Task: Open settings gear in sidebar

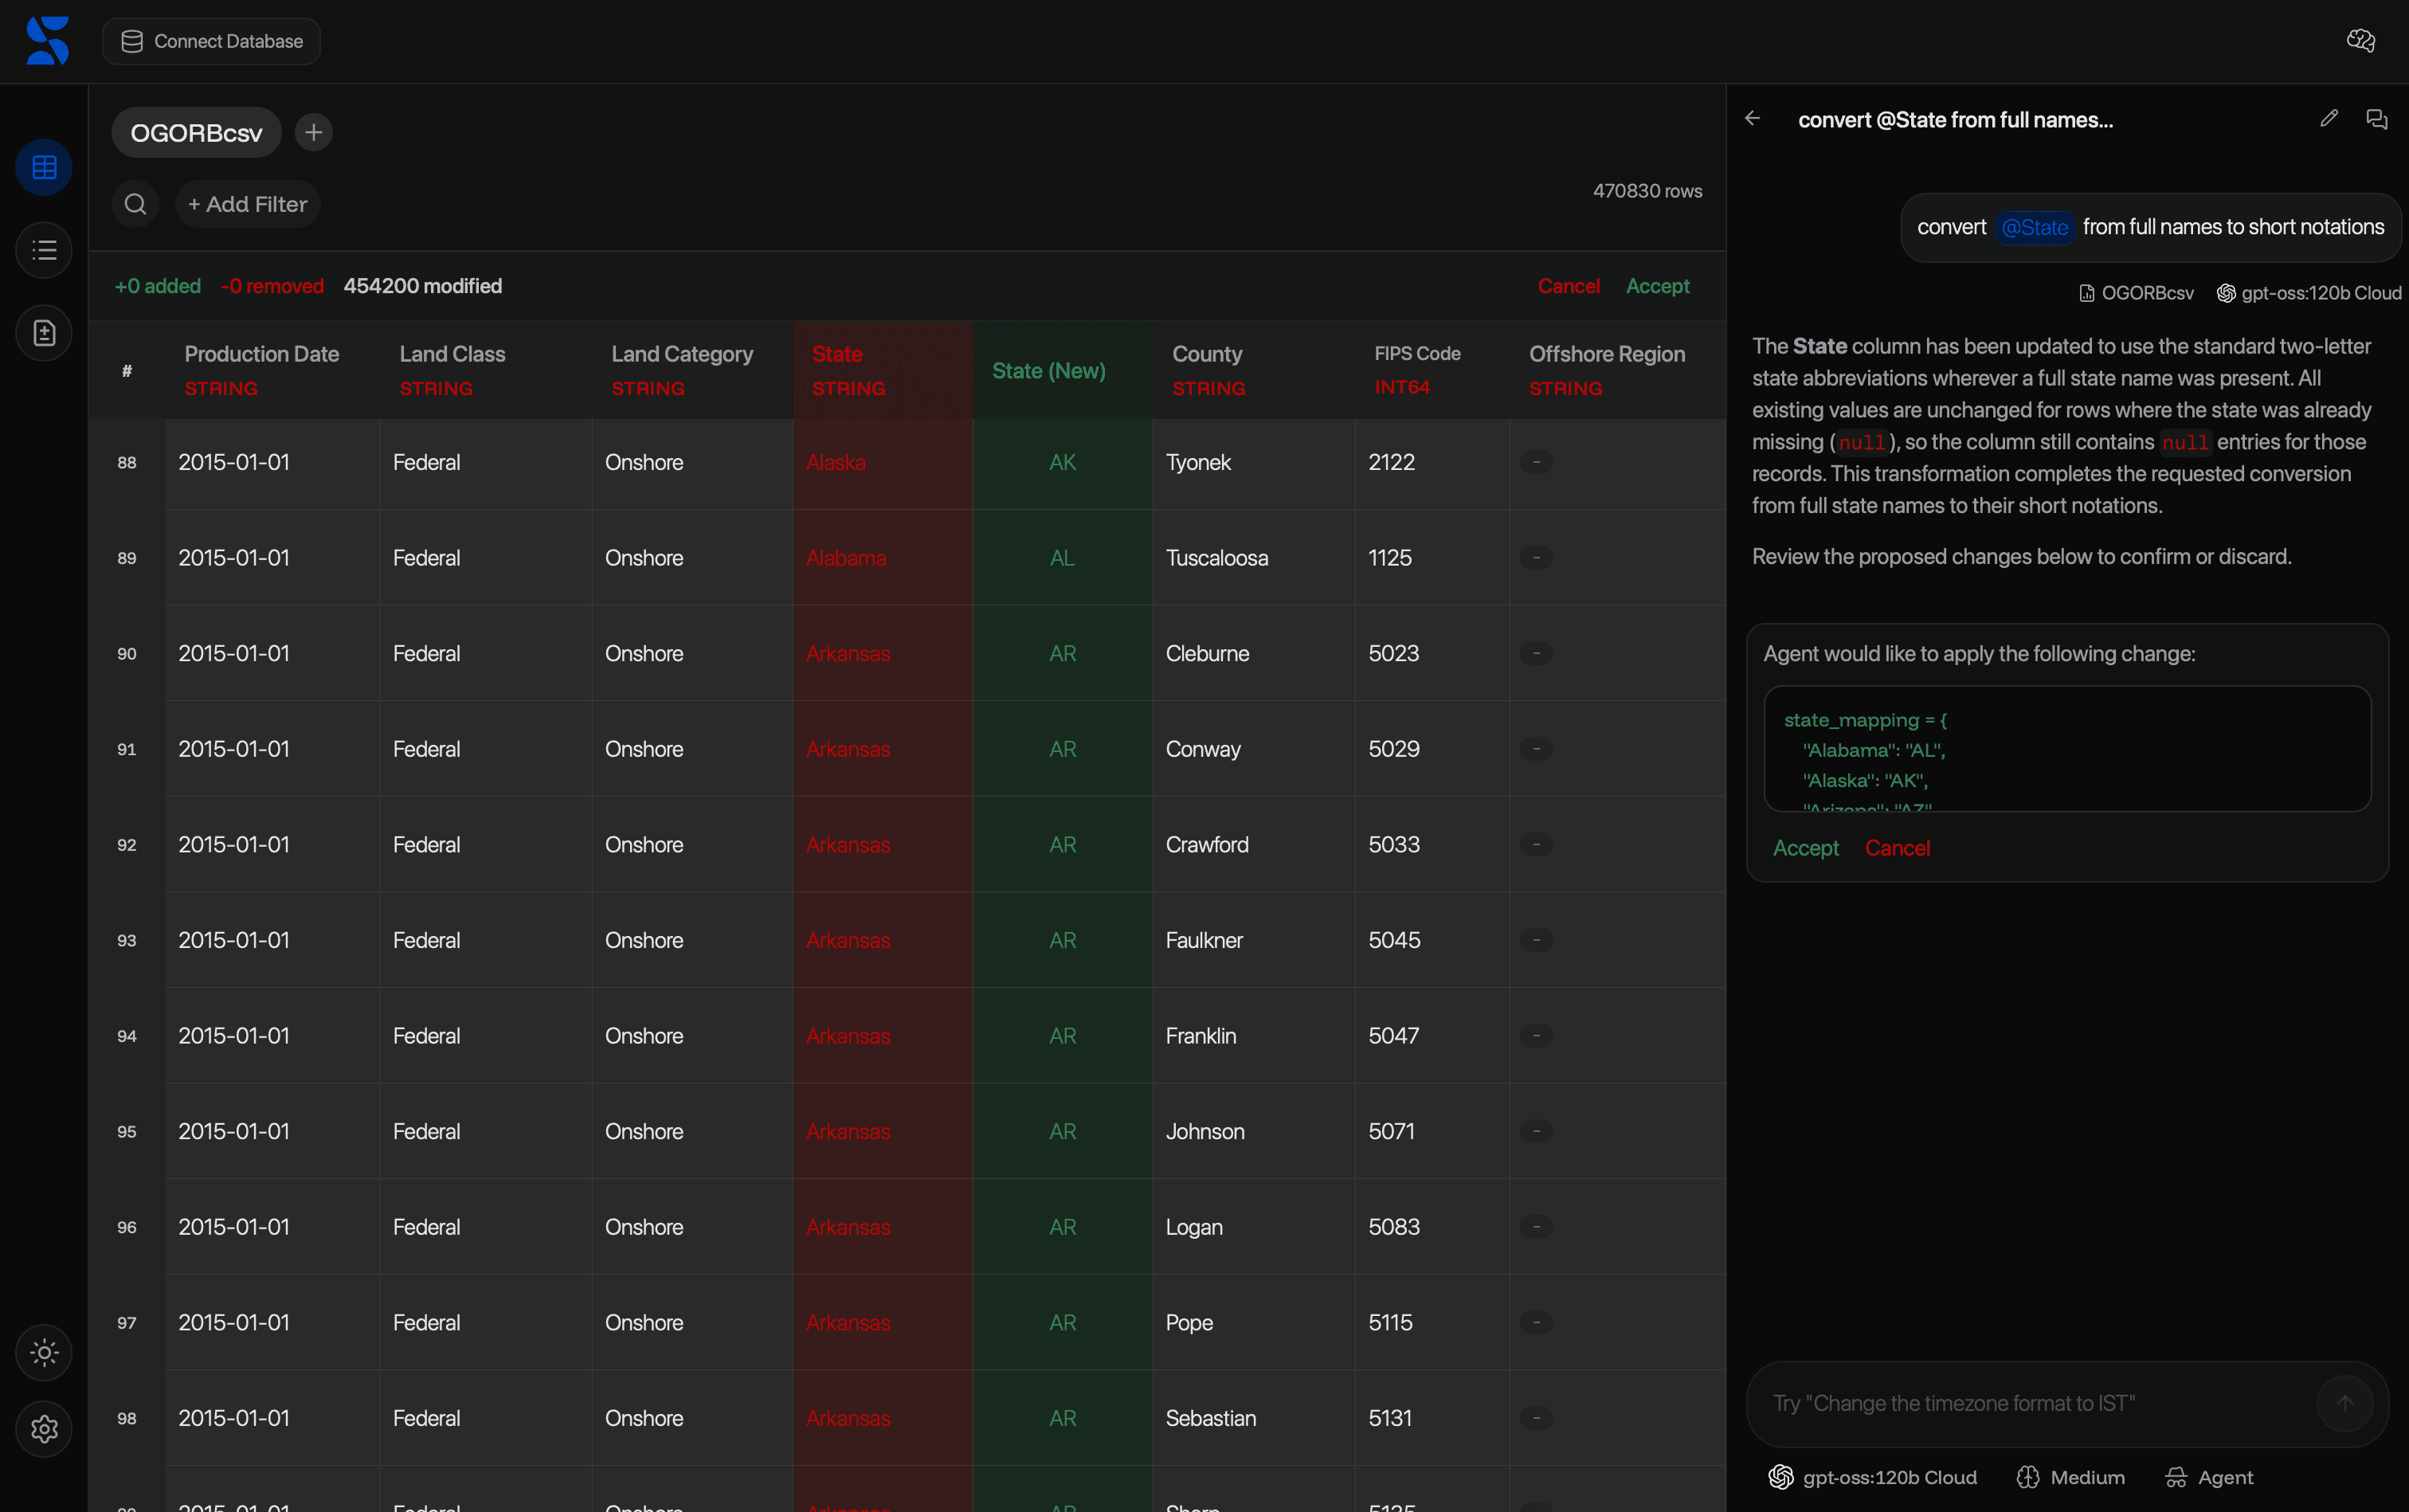Action: (44, 1429)
